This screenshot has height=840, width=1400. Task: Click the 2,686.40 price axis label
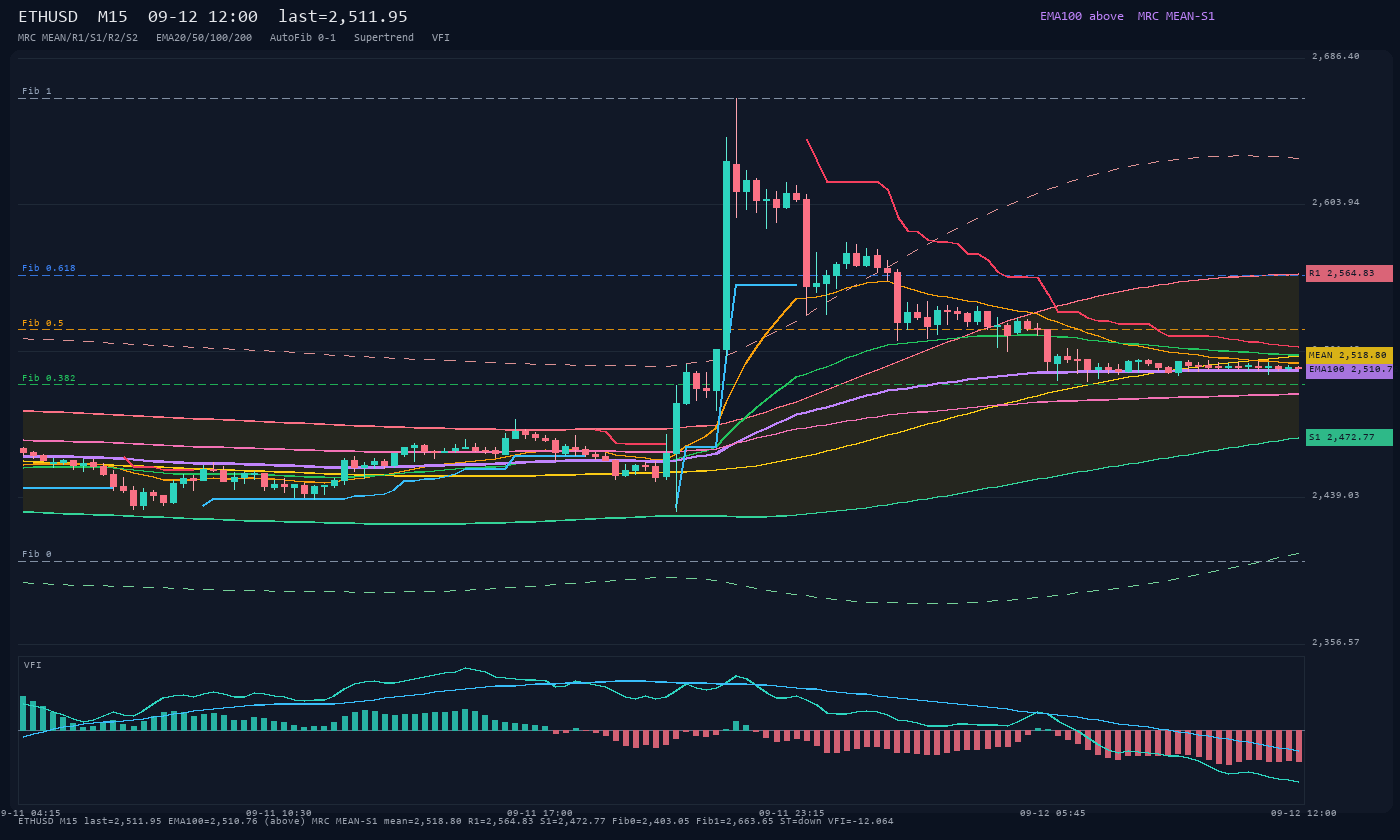[x=1336, y=56]
